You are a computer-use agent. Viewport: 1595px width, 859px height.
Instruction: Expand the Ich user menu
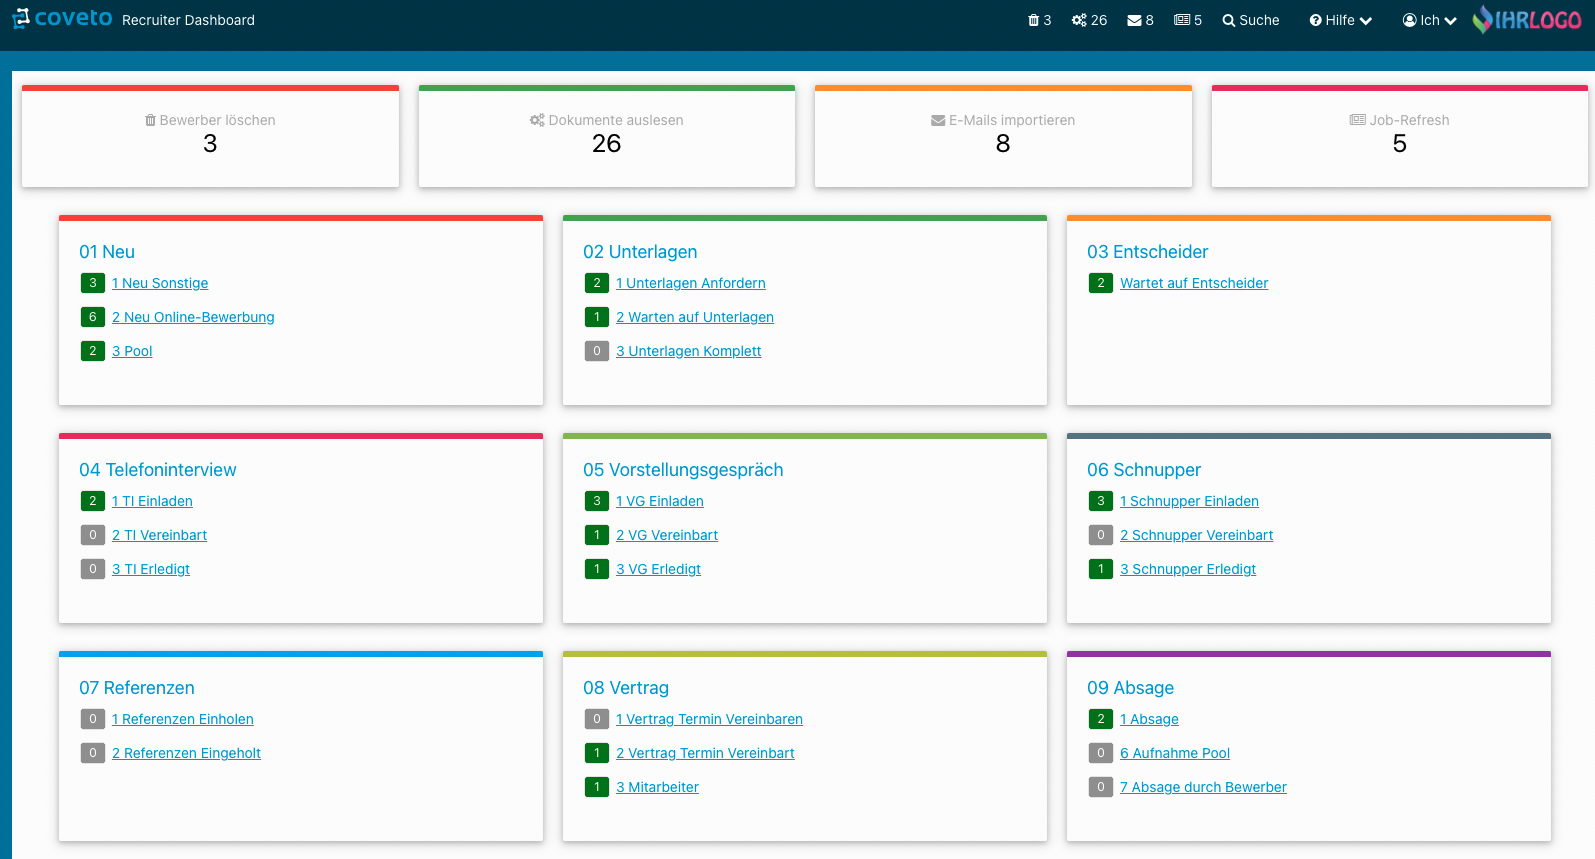pyautogui.click(x=1430, y=20)
